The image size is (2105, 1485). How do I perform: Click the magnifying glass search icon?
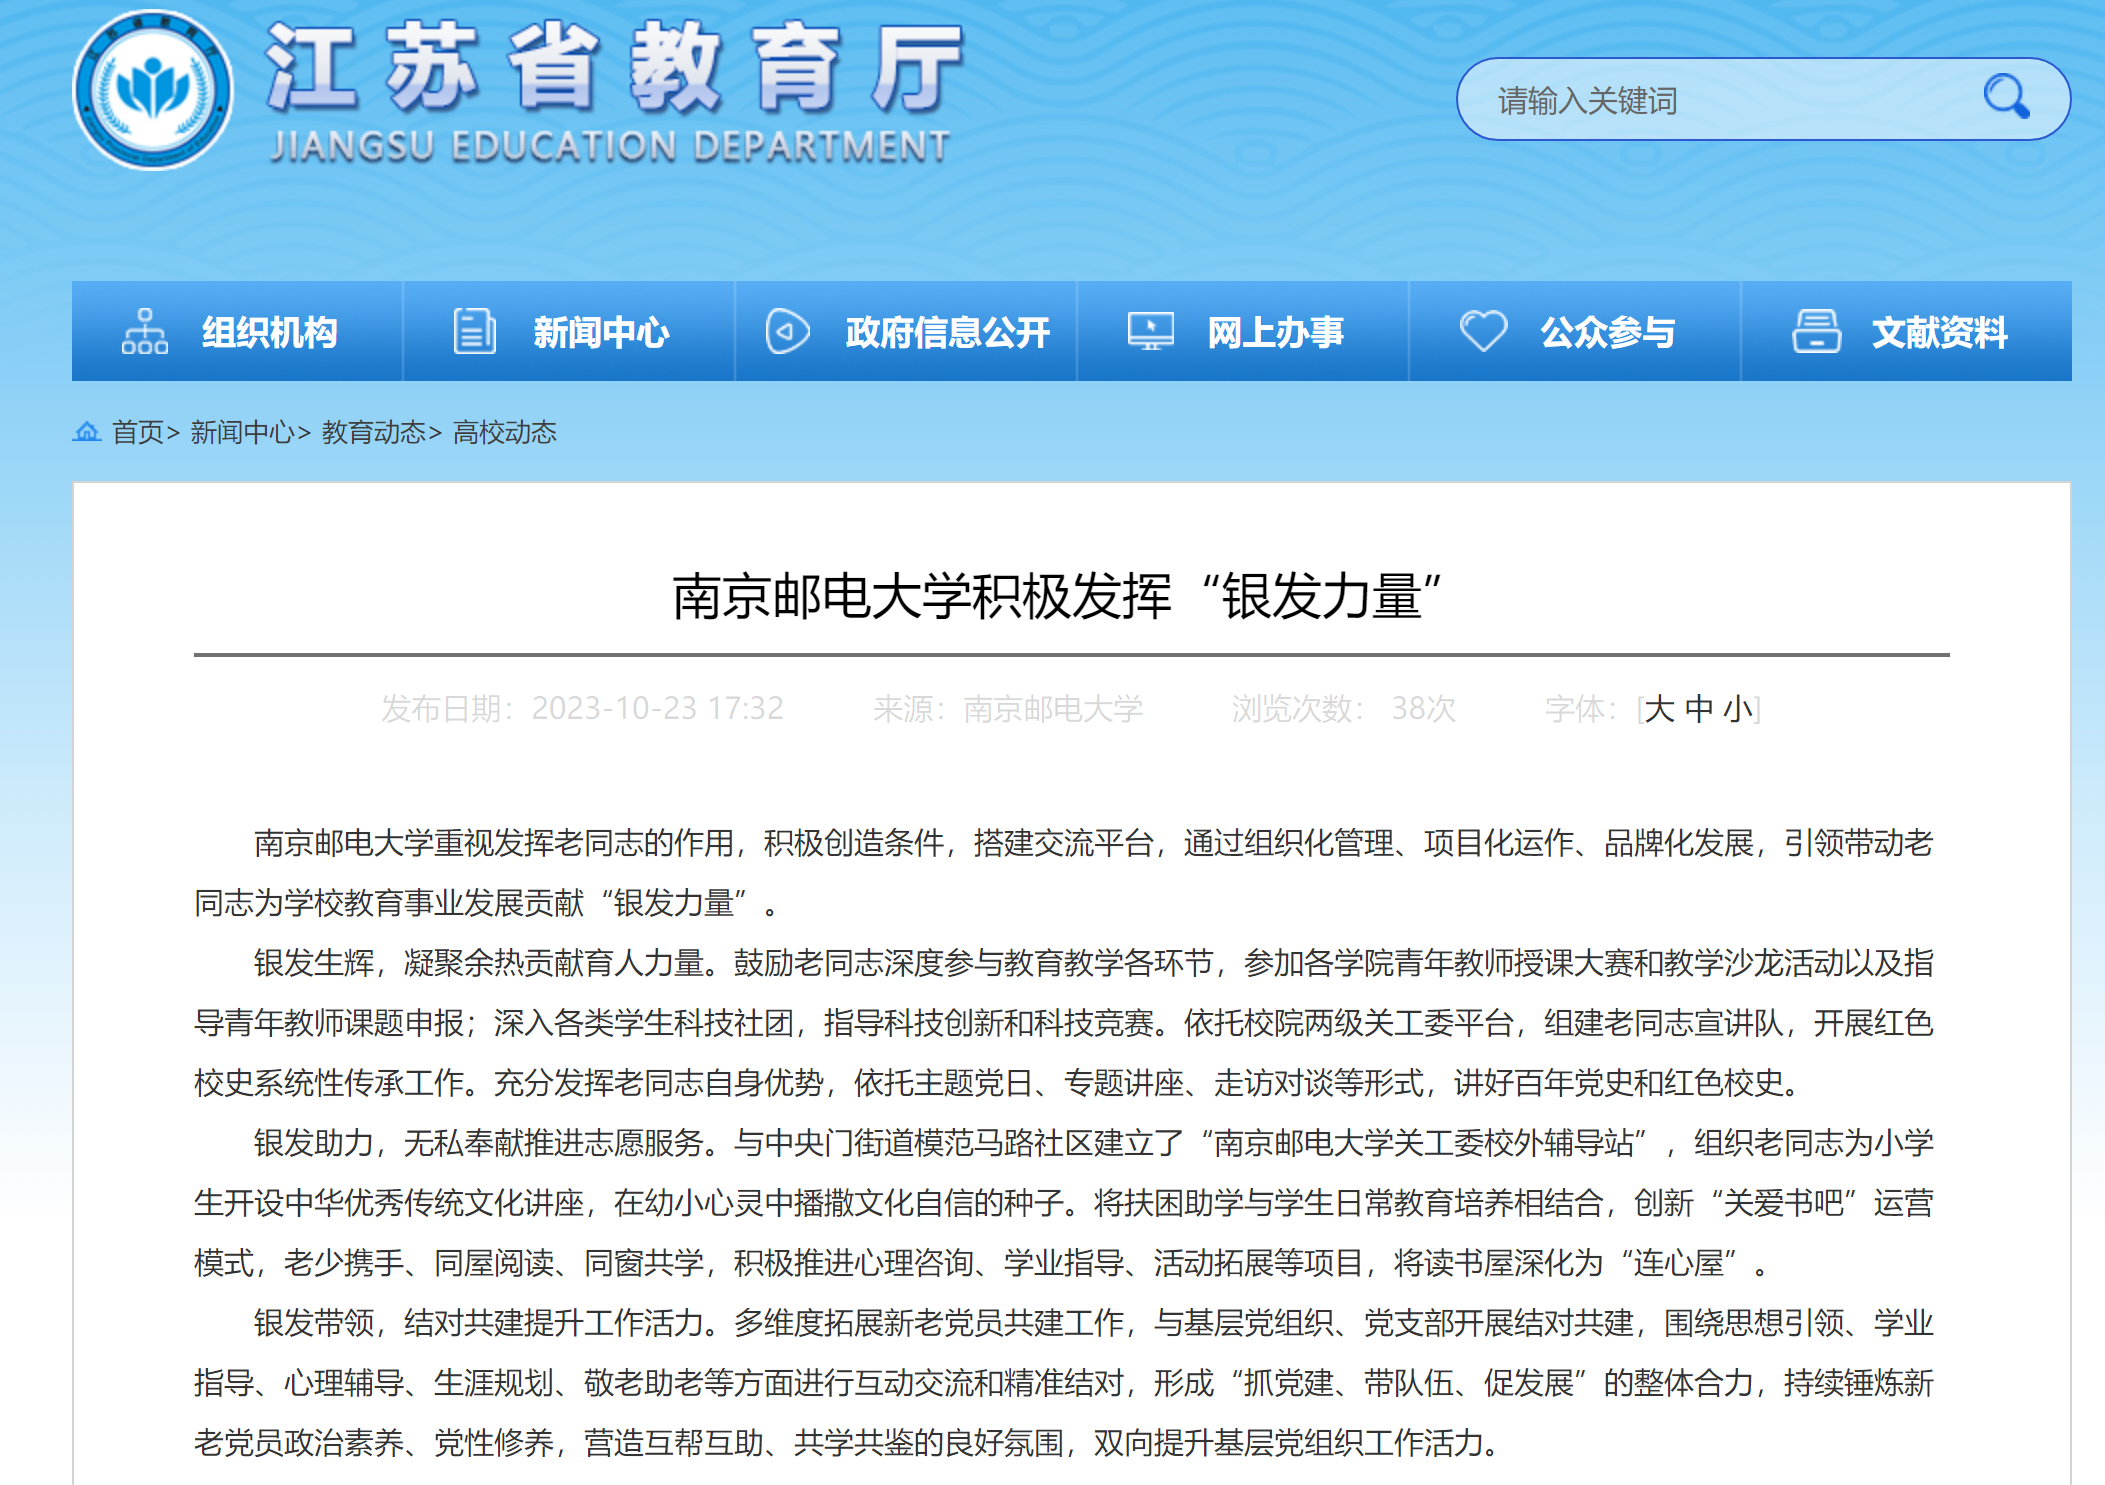pyautogui.click(x=2005, y=97)
